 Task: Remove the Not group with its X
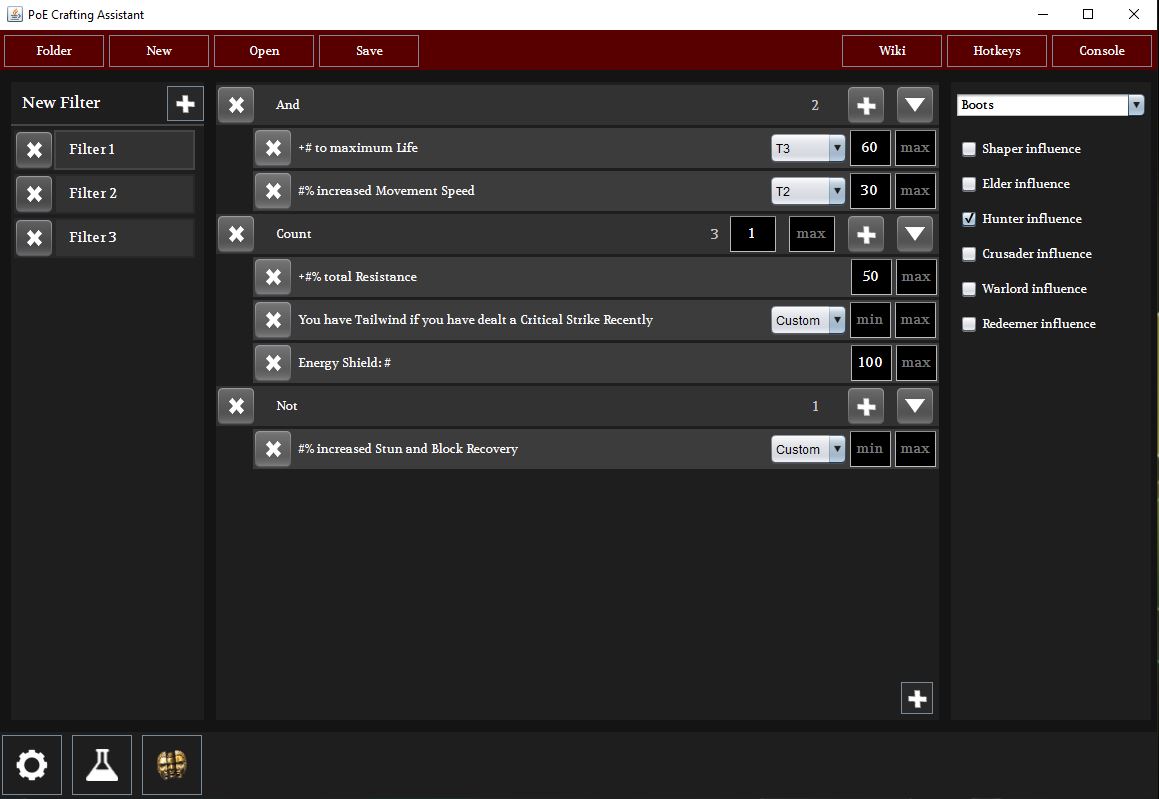[236, 406]
